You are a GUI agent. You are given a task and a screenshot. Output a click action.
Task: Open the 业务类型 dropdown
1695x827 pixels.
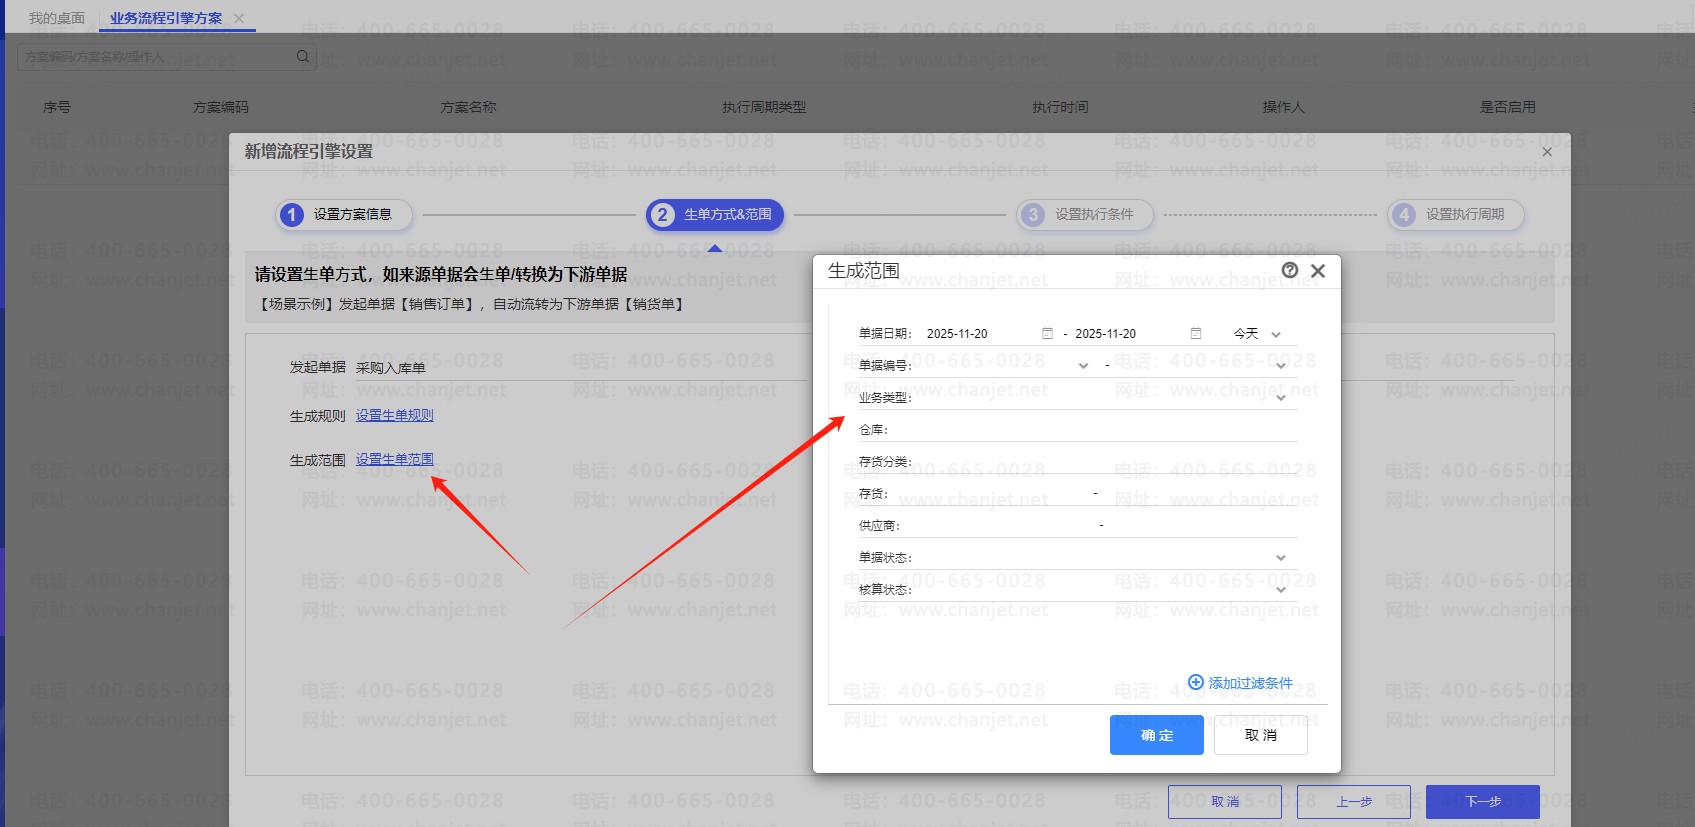[x=1281, y=398]
